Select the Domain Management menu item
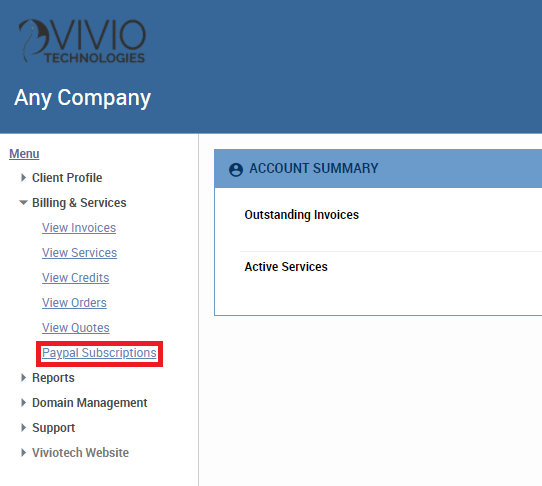 tap(90, 403)
